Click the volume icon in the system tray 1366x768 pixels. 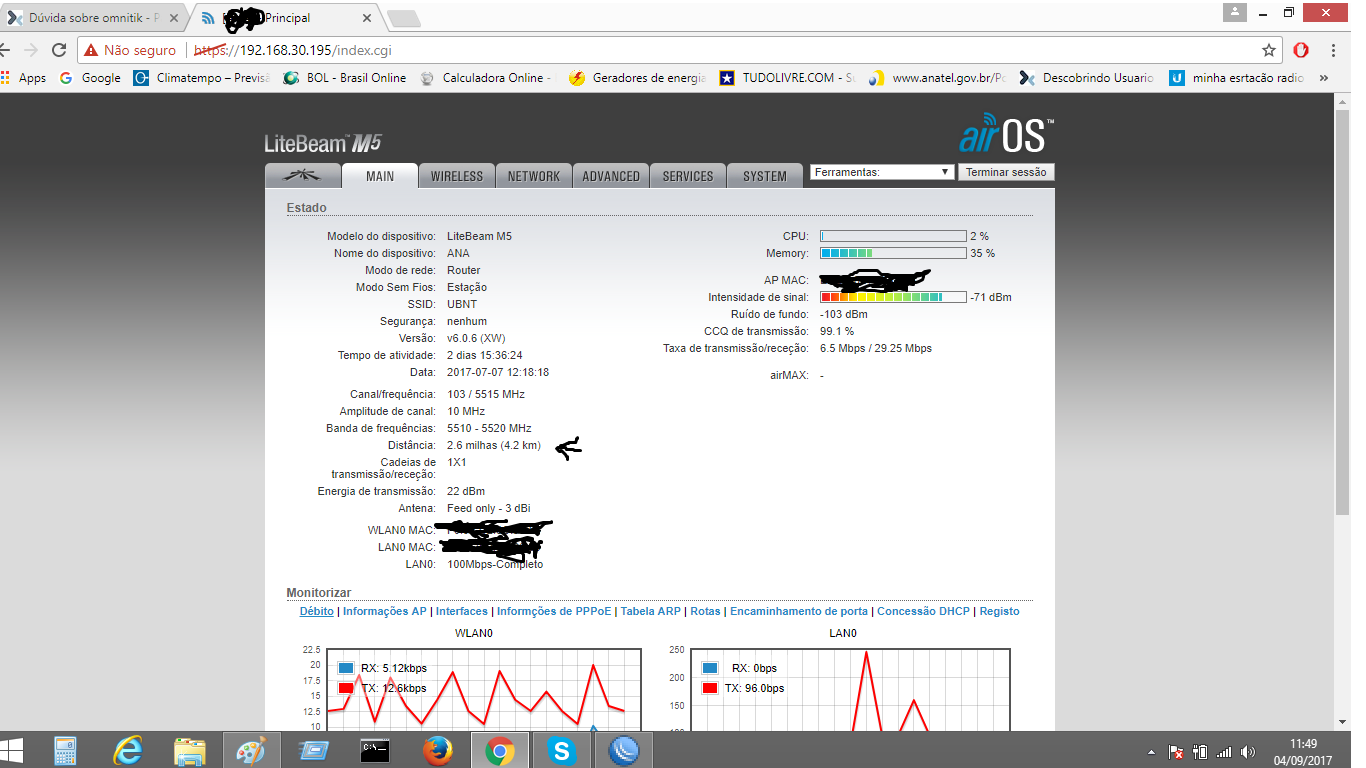pyautogui.click(x=1247, y=752)
